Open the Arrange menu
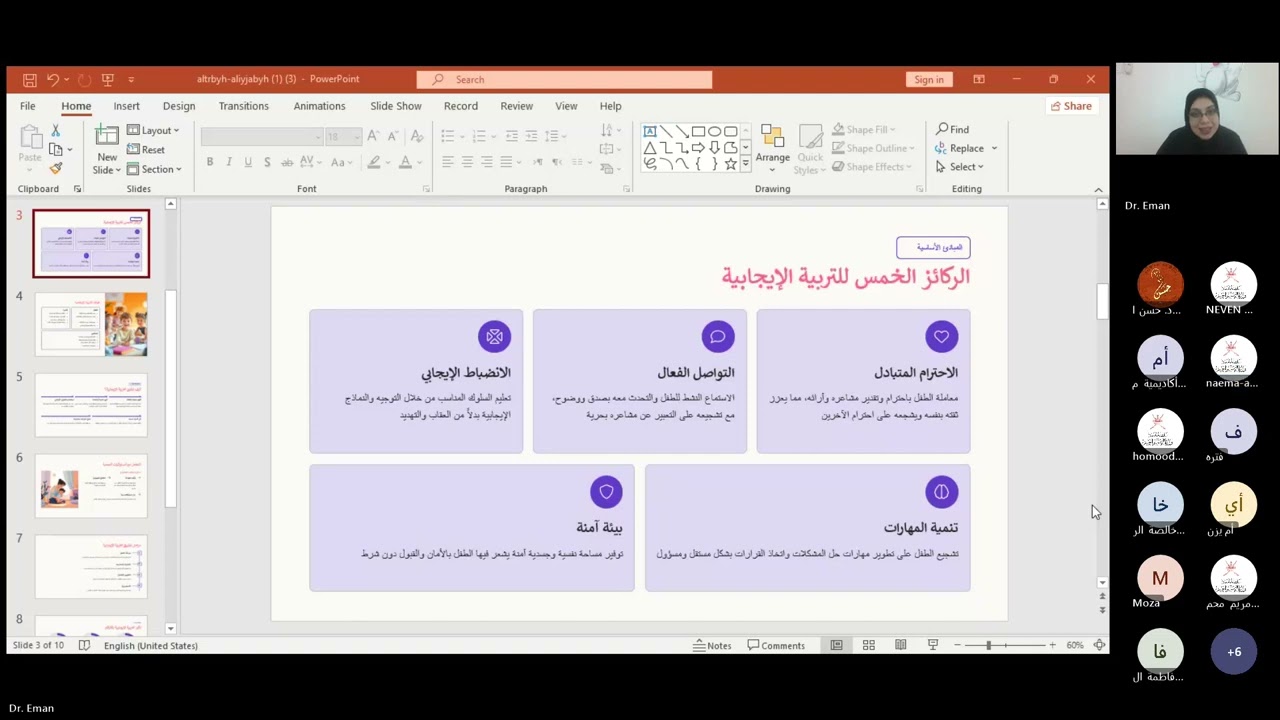The height and width of the screenshot is (720, 1280). tap(772, 148)
